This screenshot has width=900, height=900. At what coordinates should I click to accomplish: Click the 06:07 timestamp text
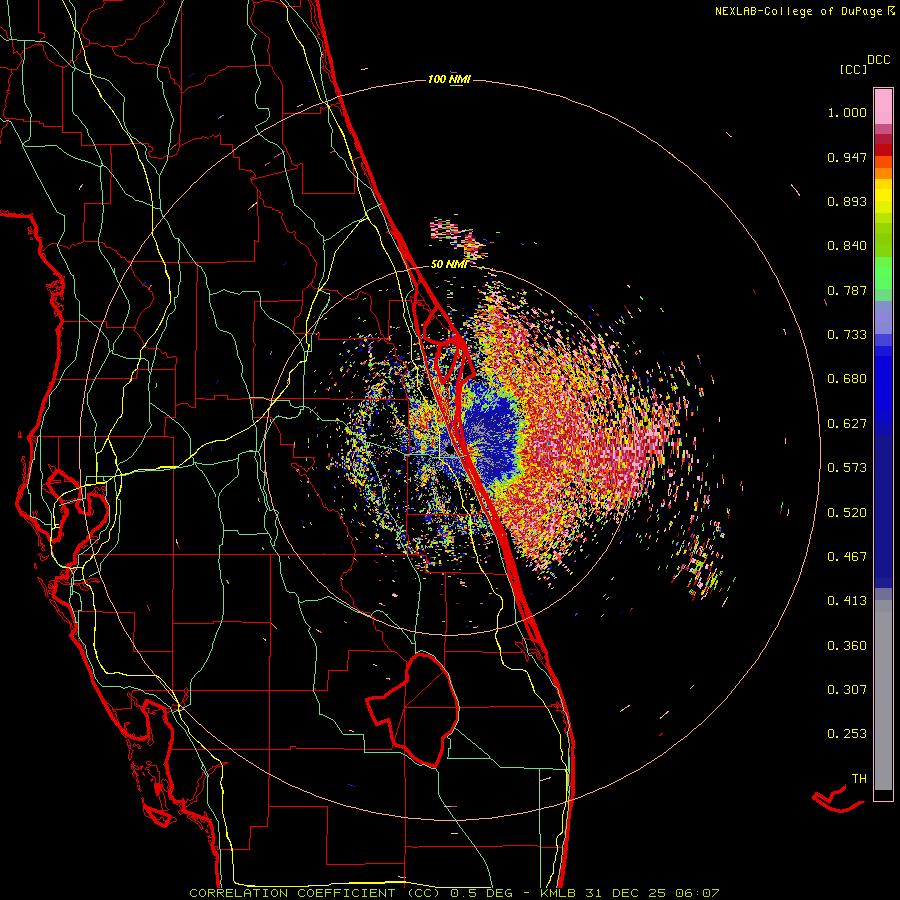(x=697, y=893)
